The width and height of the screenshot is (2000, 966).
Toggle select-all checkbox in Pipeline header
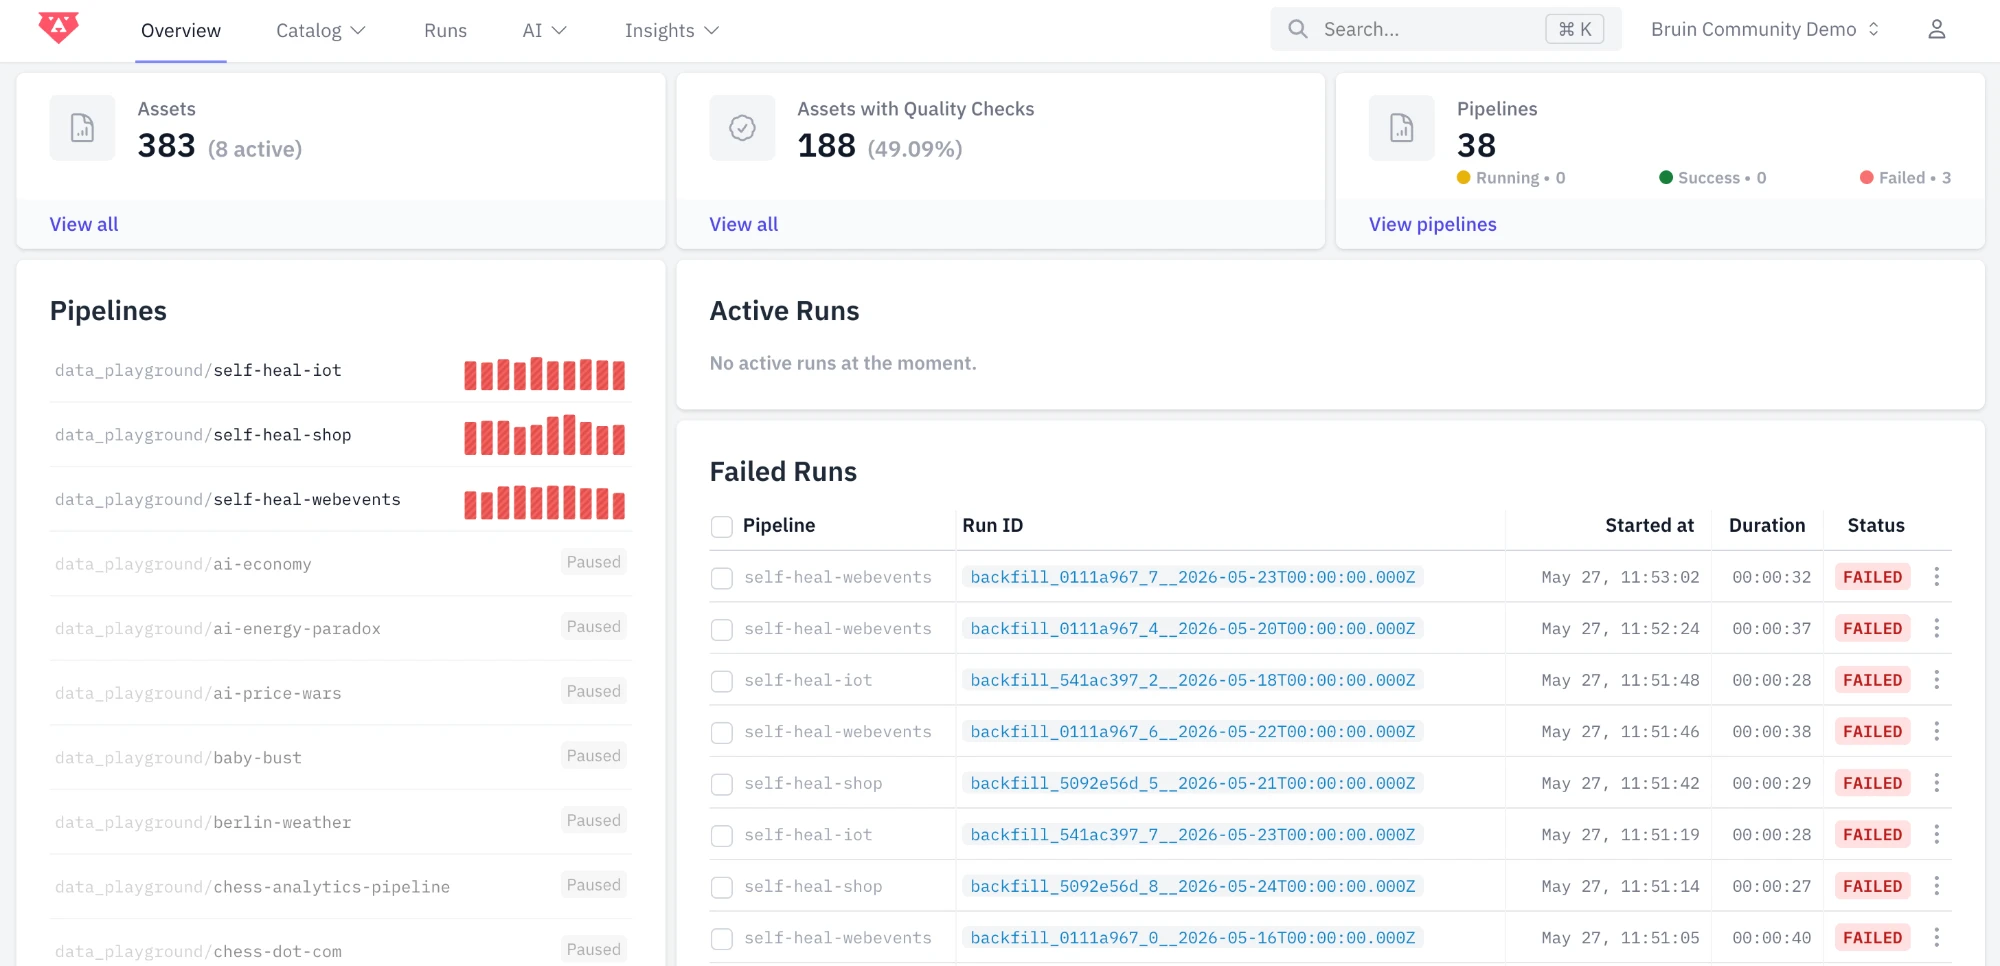pyautogui.click(x=722, y=526)
